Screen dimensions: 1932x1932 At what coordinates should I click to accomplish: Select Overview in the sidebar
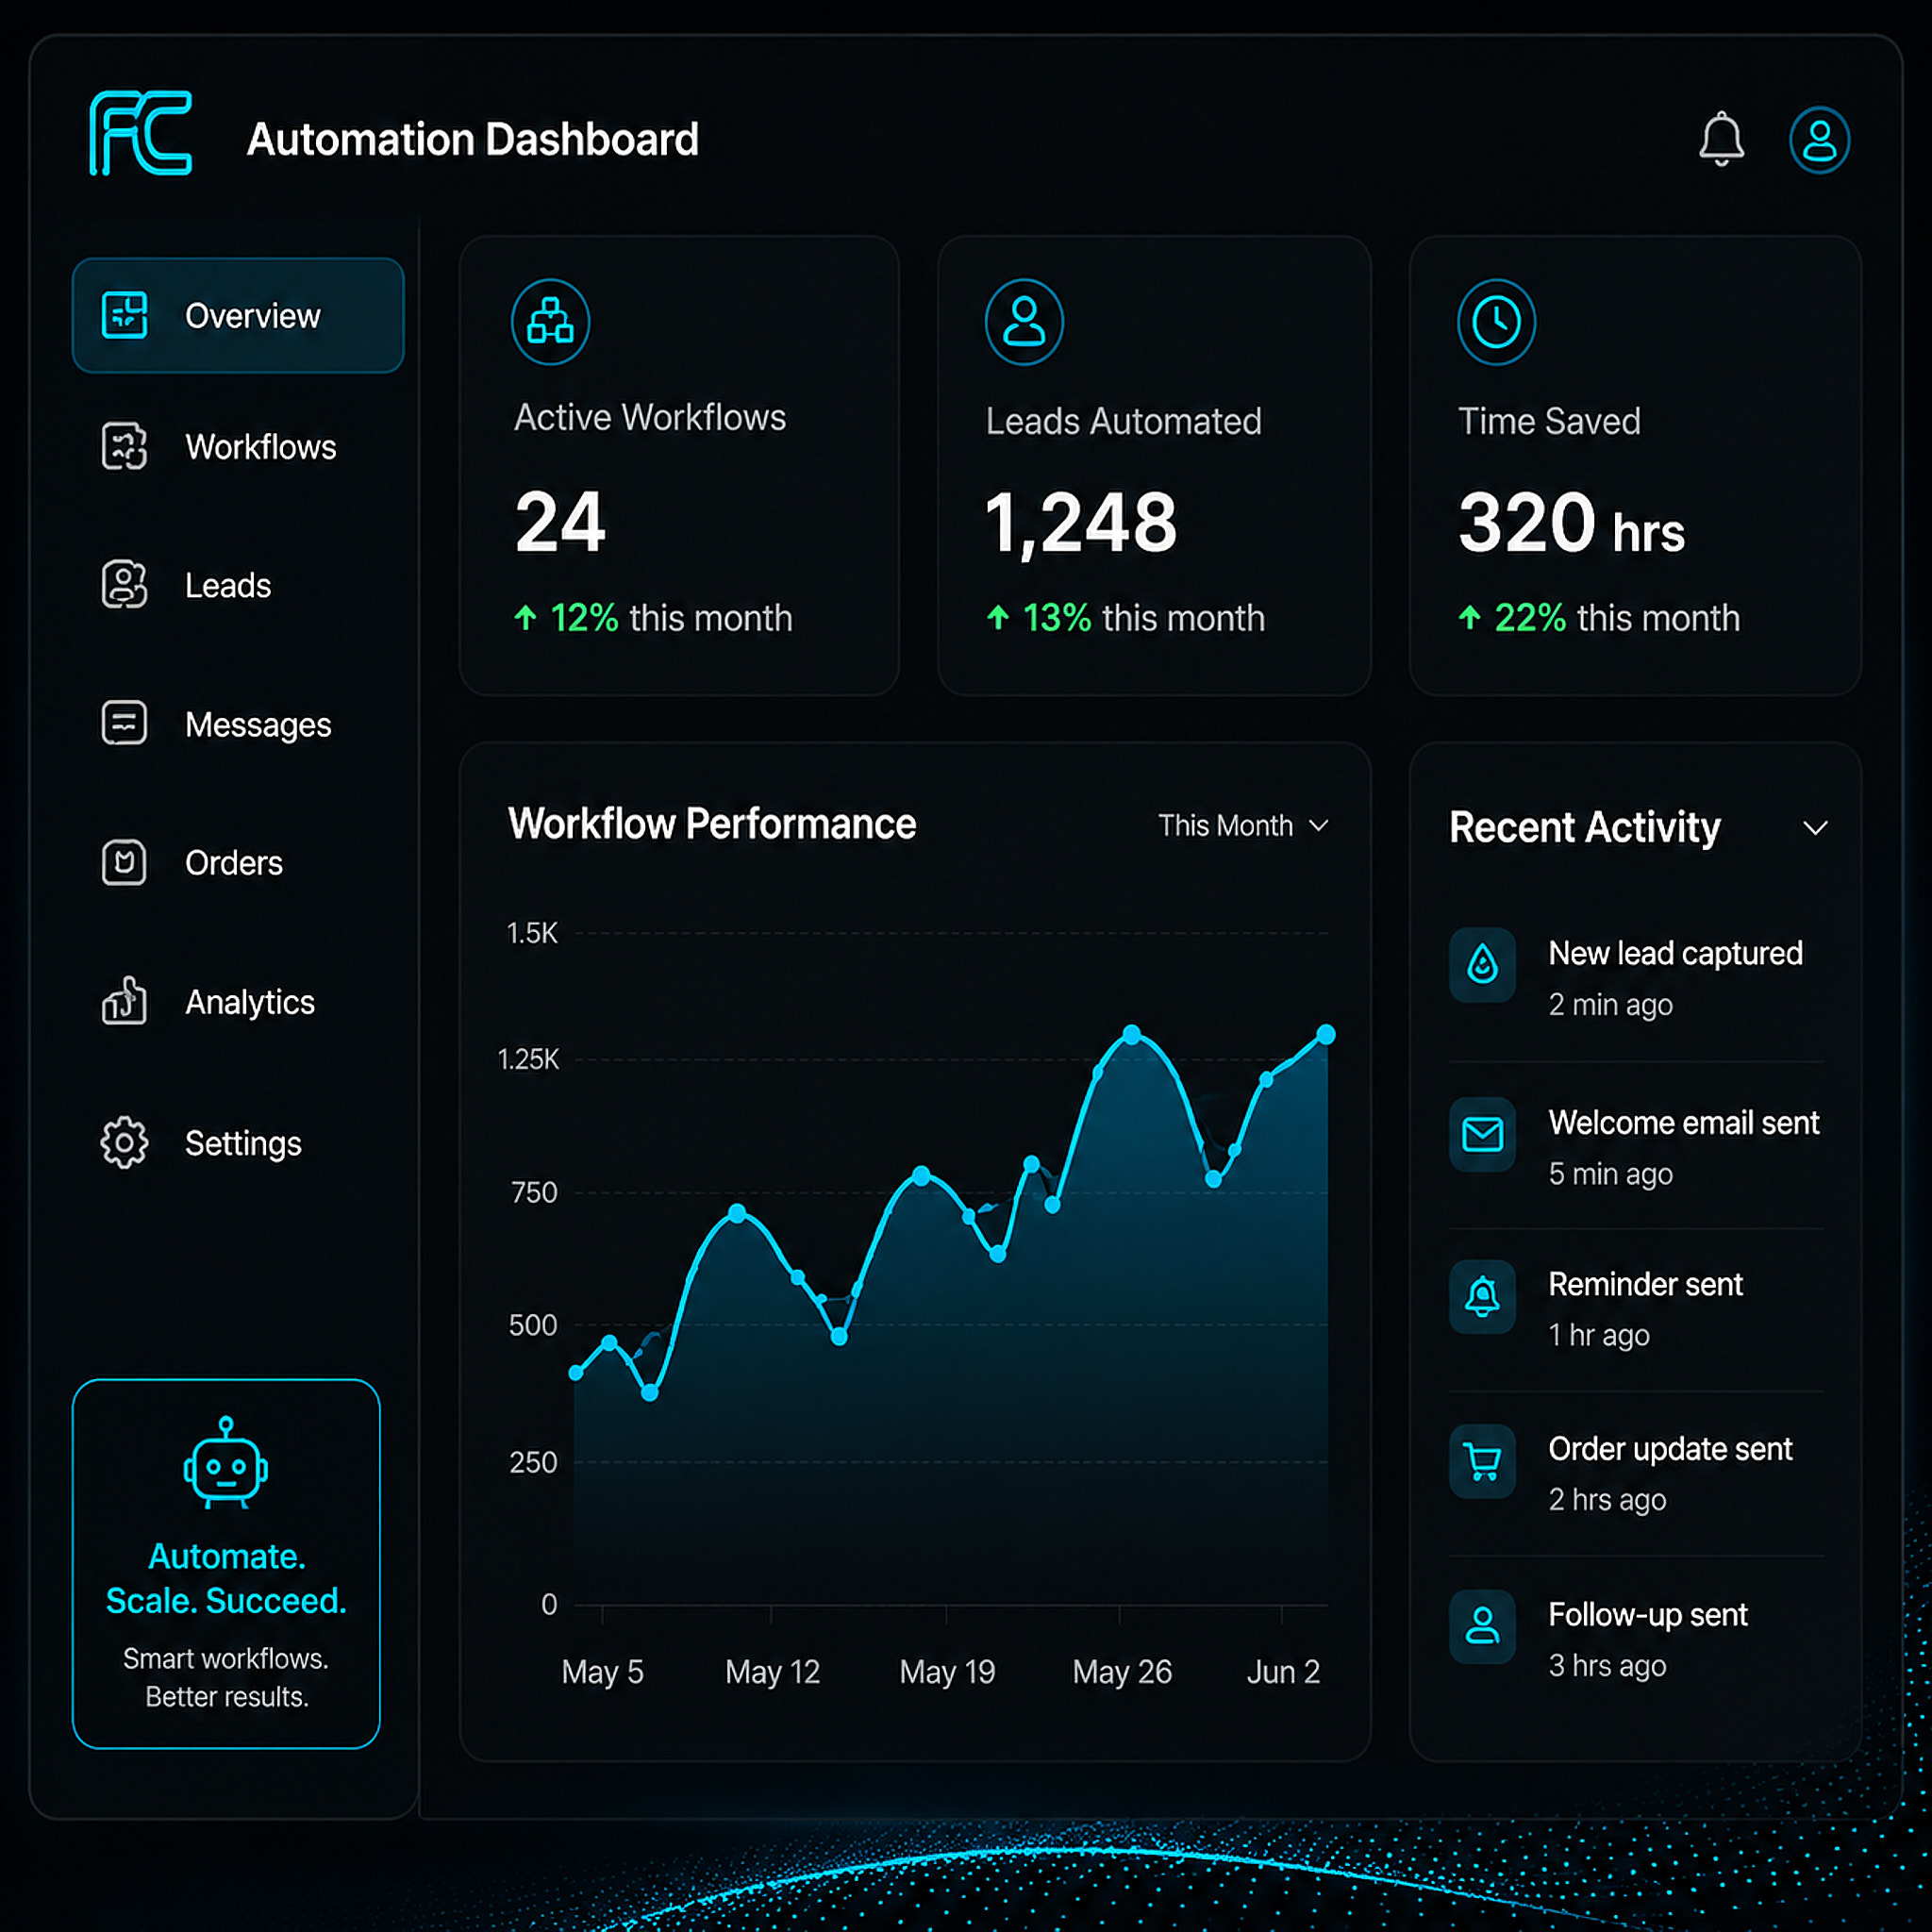(x=238, y=316)
